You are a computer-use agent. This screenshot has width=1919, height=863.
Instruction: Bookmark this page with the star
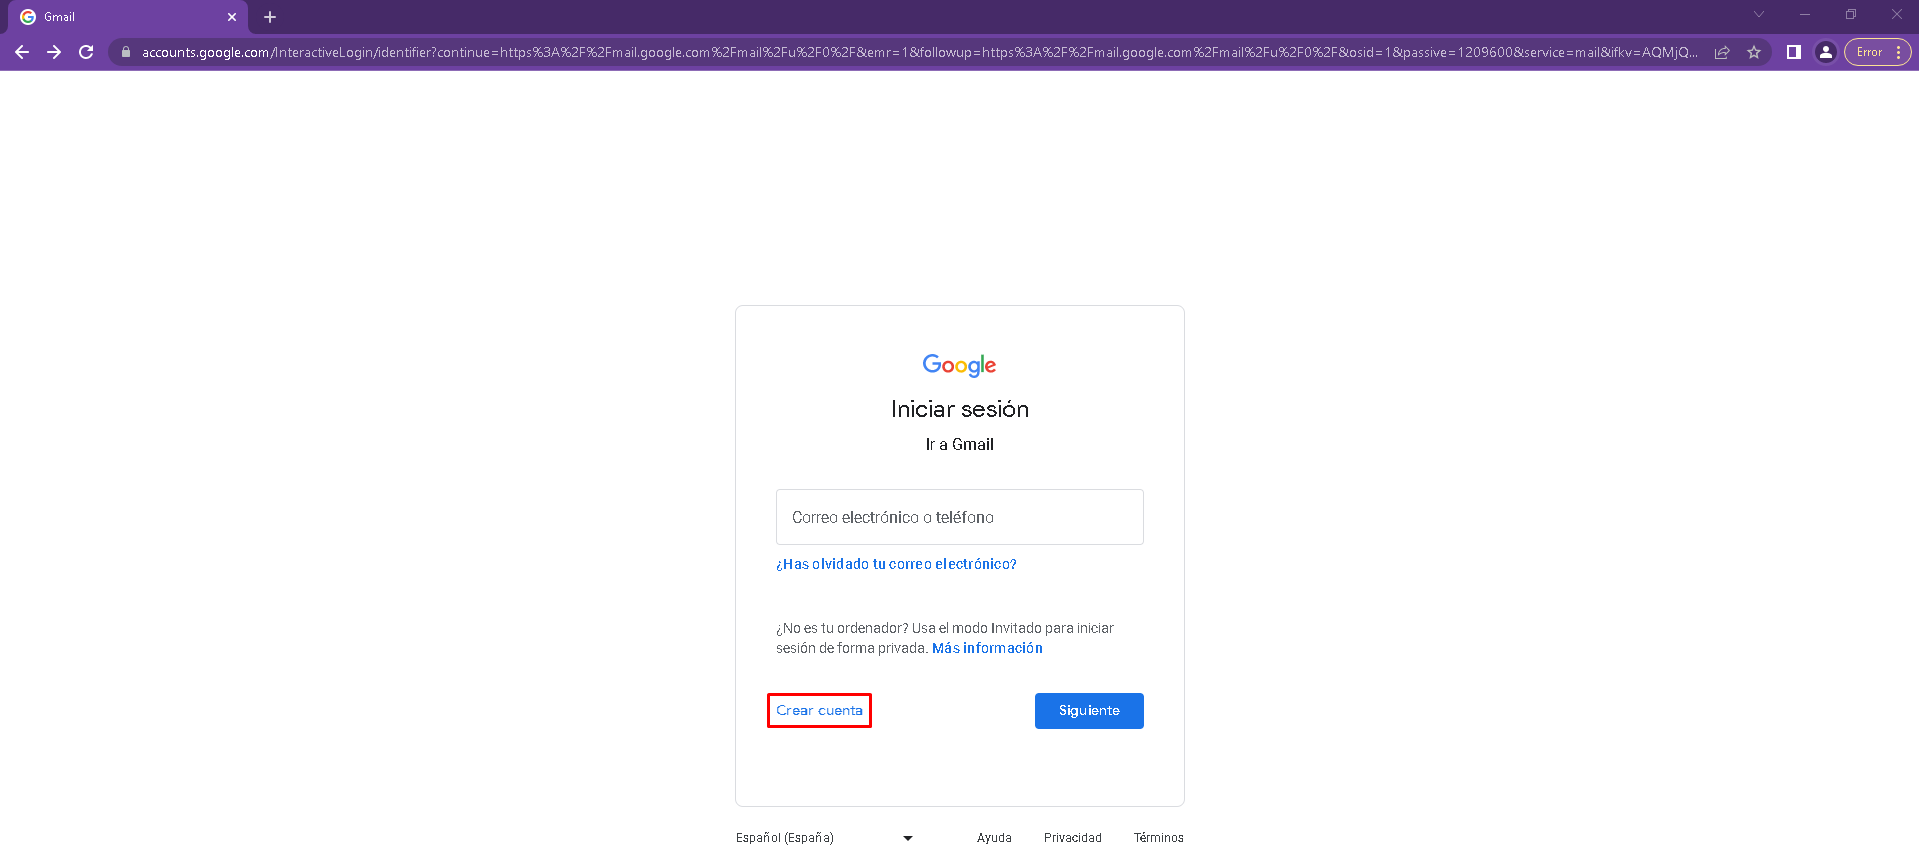[1754, 52]
